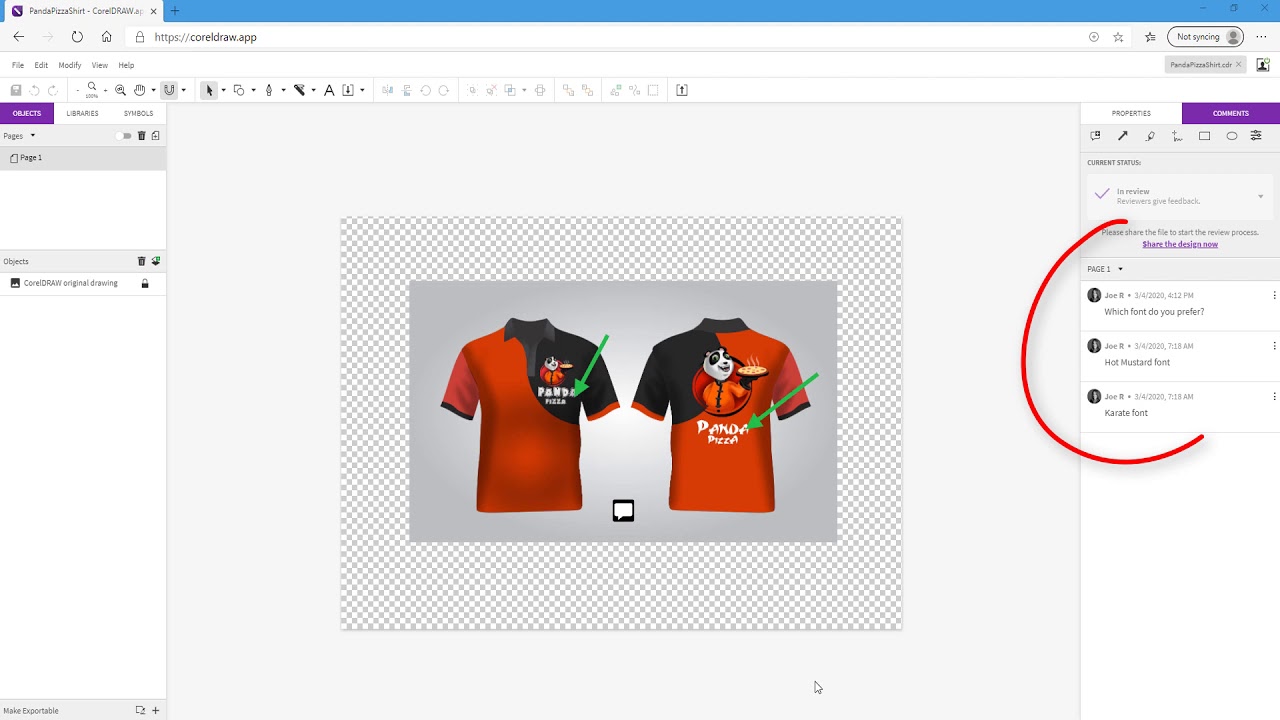Open the Help menu
Viewport: 1280px width, 720px height.
126,65
